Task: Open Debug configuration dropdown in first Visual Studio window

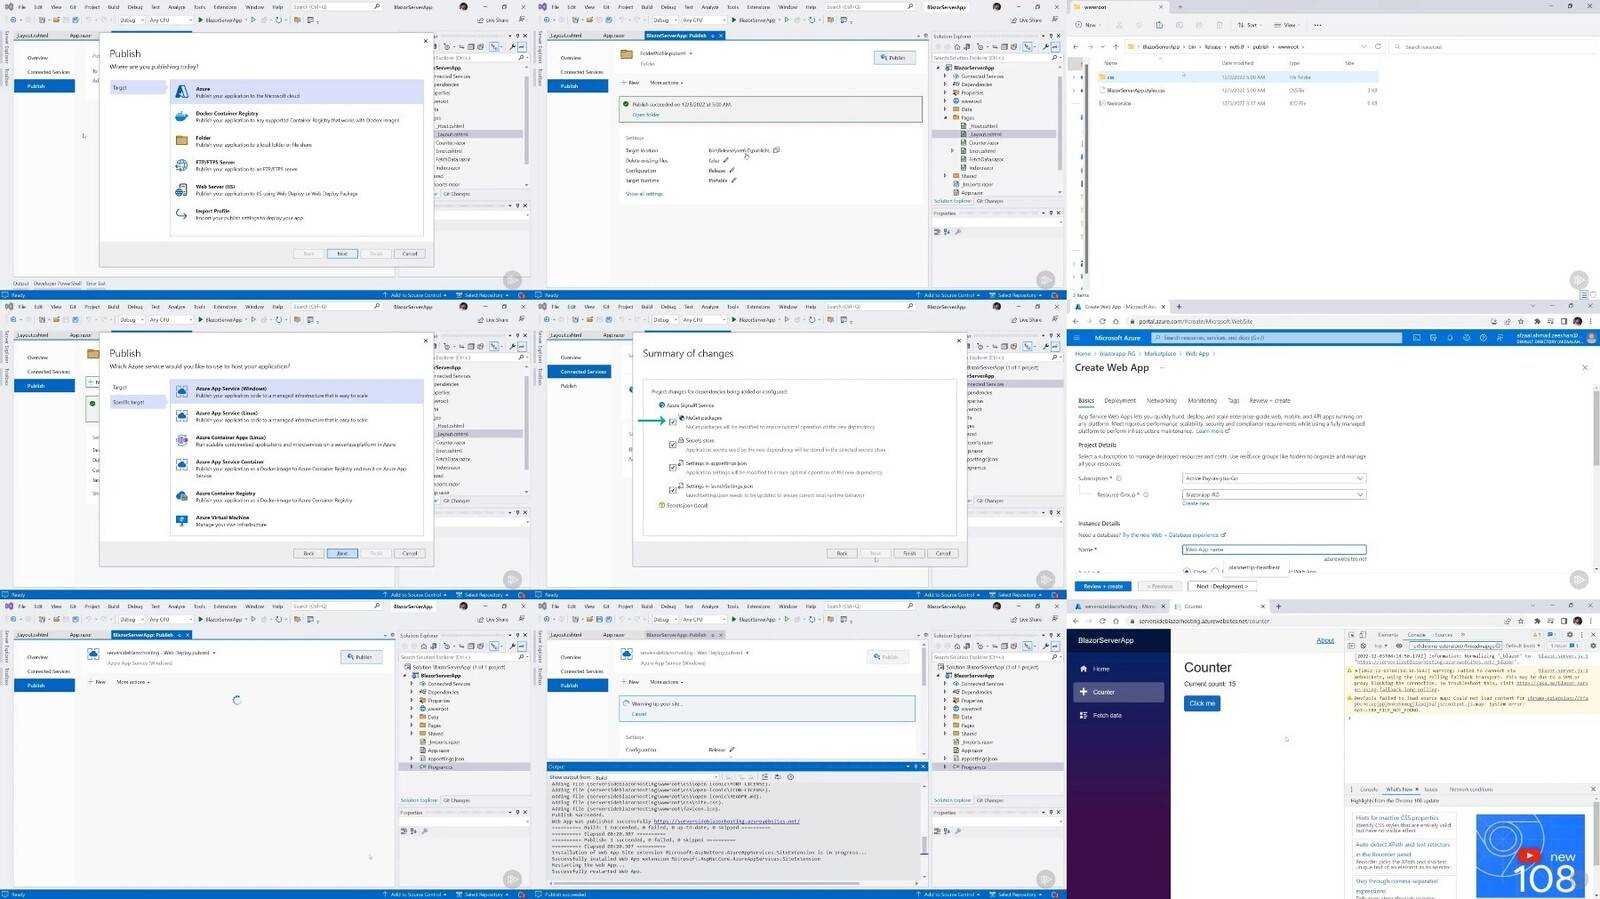Action: (x=131, y=20)
